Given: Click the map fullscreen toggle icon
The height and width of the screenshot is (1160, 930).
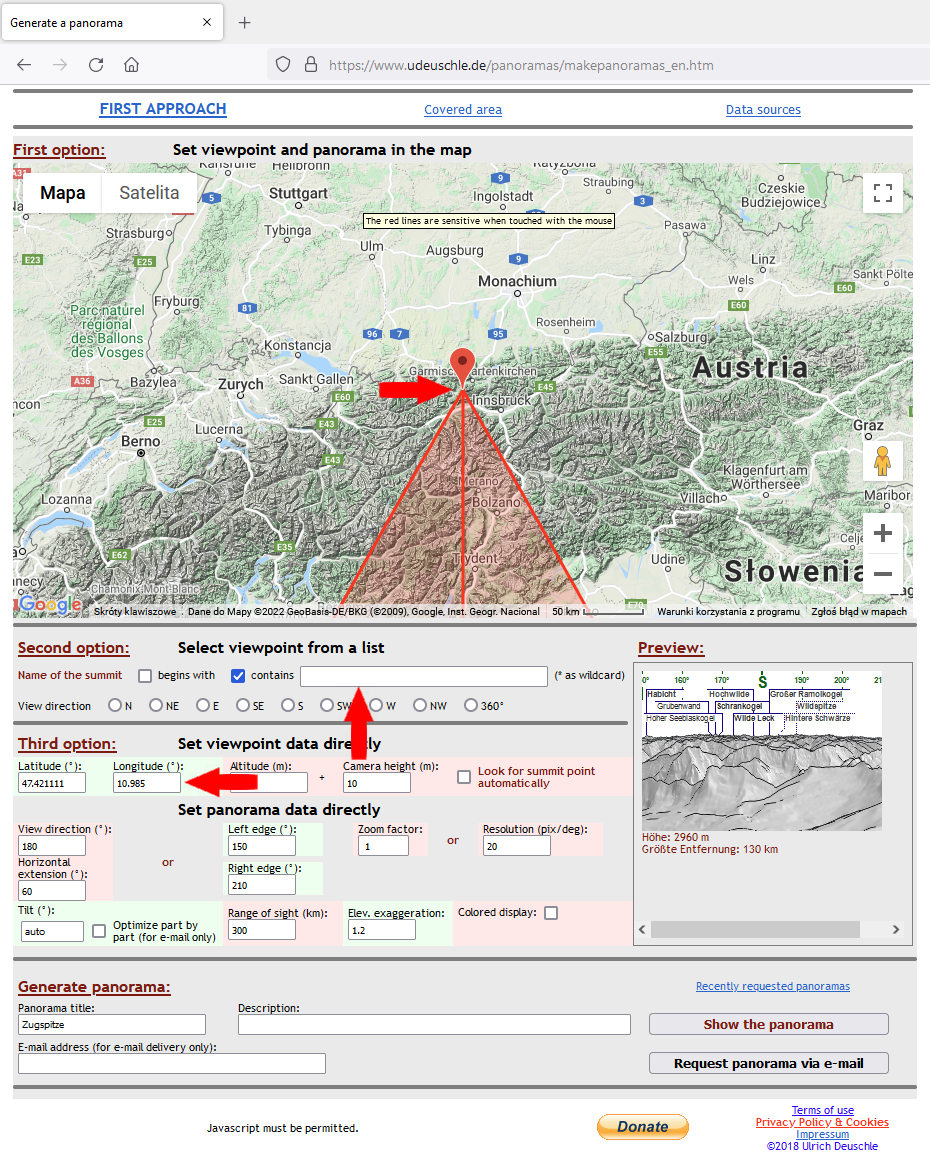Looking at the screenshot, I should [882, 193].
